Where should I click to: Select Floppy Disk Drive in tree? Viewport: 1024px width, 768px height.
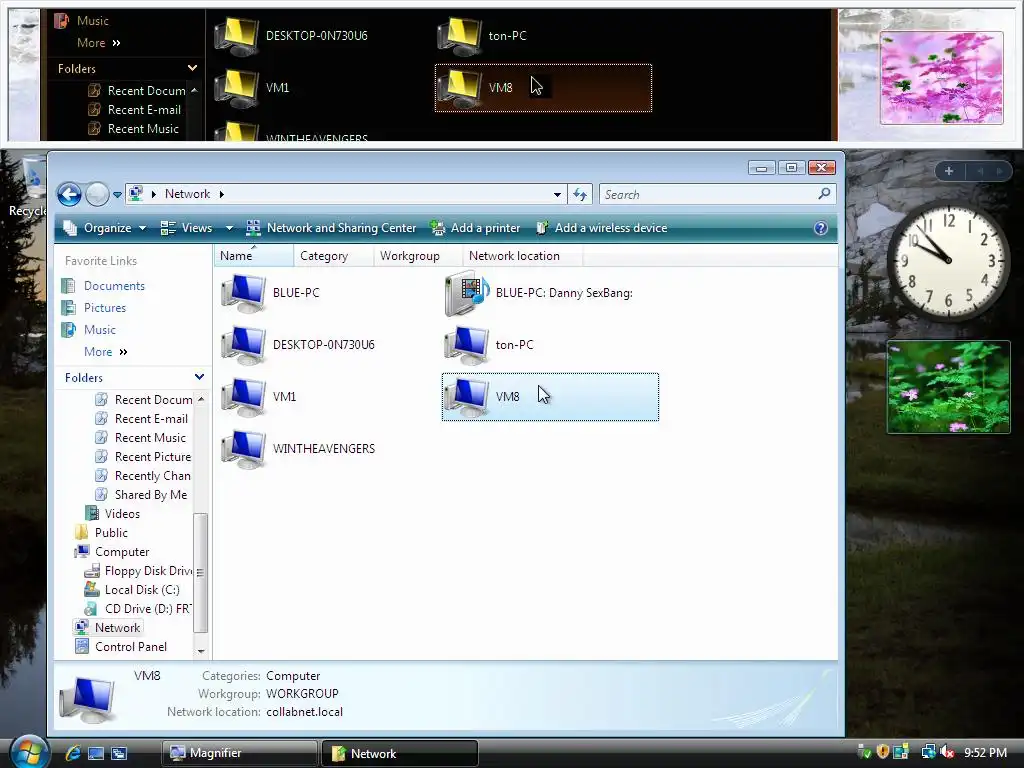coord(138,571)
